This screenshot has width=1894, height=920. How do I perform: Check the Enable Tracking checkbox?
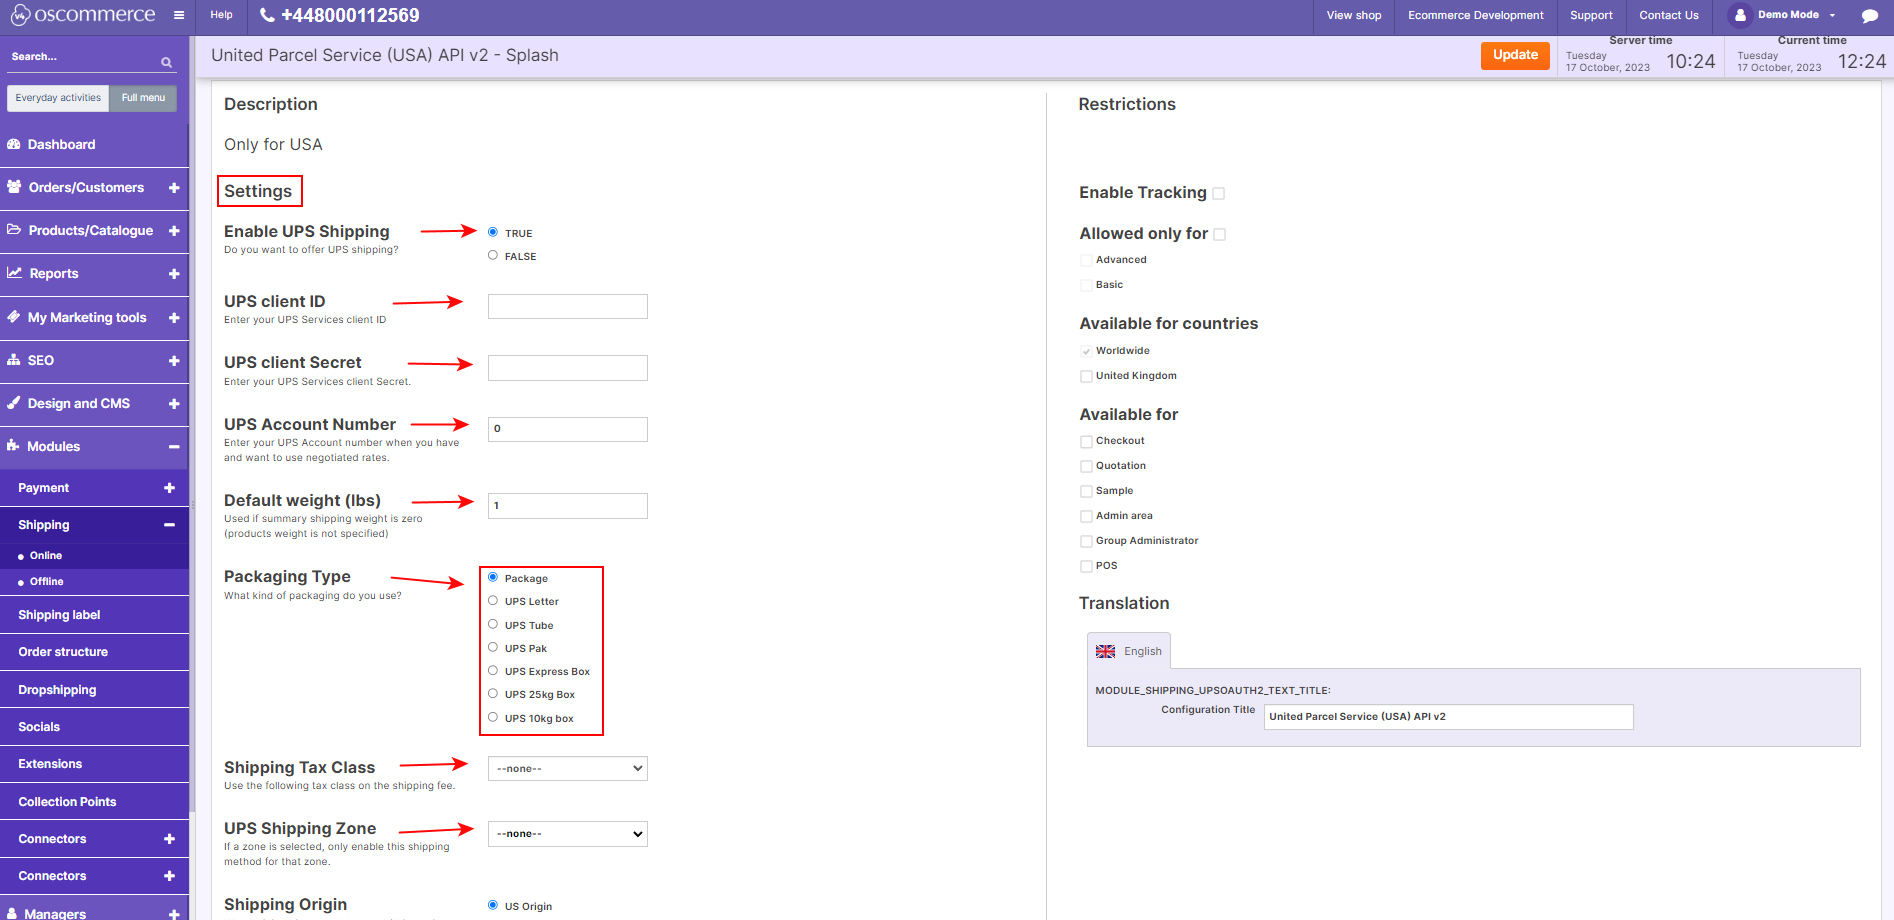pos(1218,194)
